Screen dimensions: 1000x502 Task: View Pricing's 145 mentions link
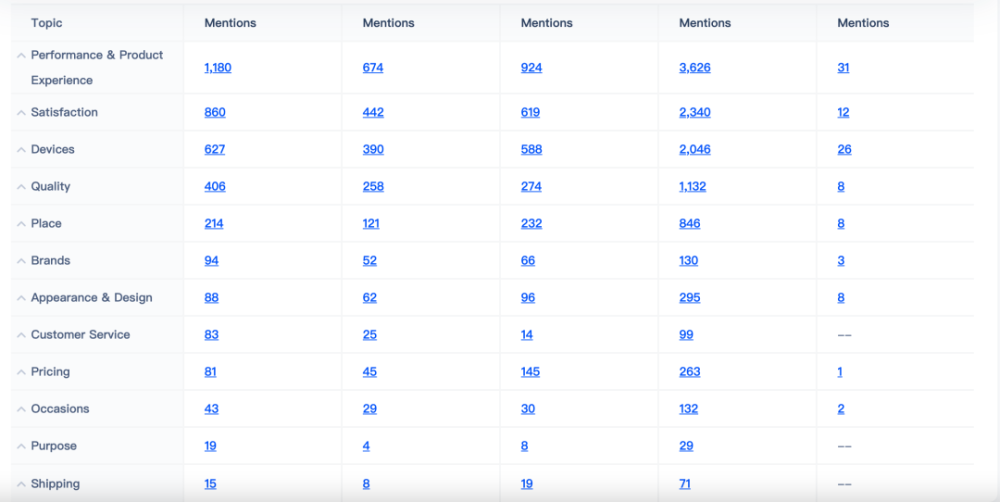[x=530, y=371]
